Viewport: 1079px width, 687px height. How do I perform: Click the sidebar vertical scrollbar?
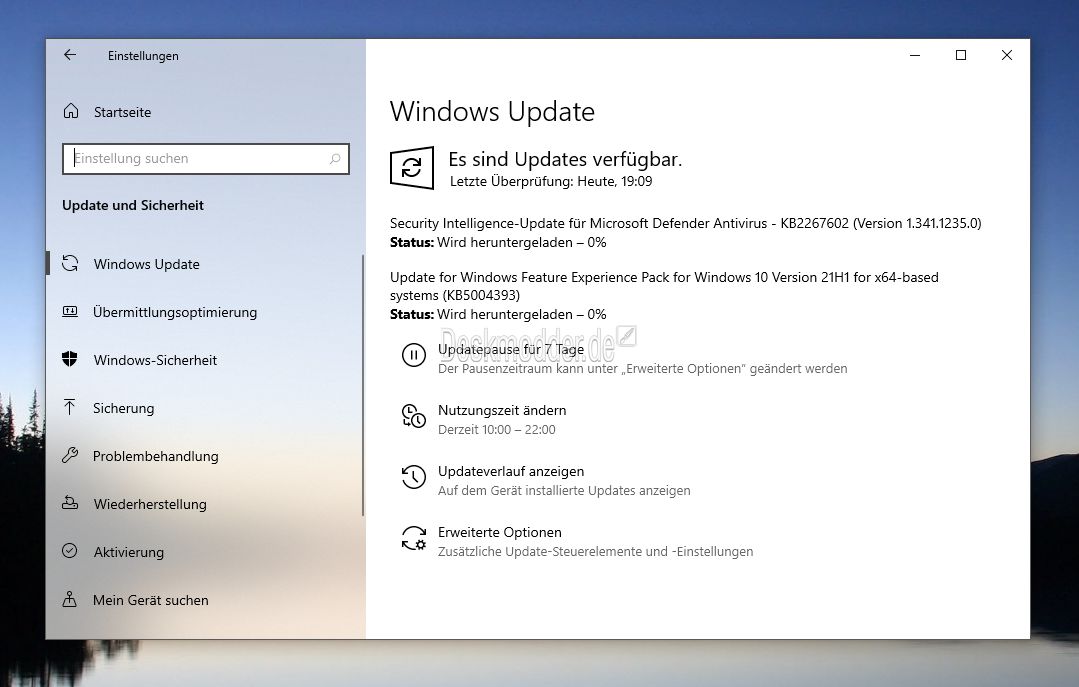coord(363,385)
